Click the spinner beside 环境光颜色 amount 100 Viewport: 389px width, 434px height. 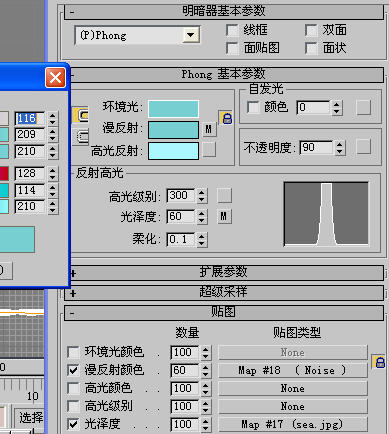click(x=206, y=352)
